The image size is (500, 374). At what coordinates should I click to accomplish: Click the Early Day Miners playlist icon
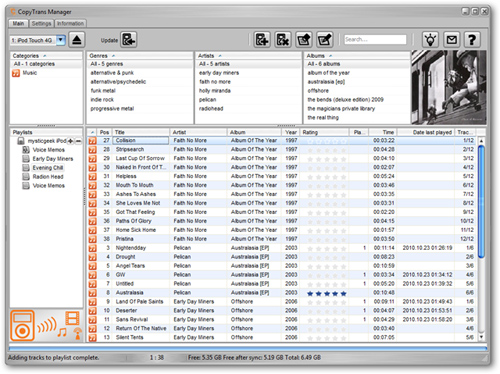coord(26,159)
